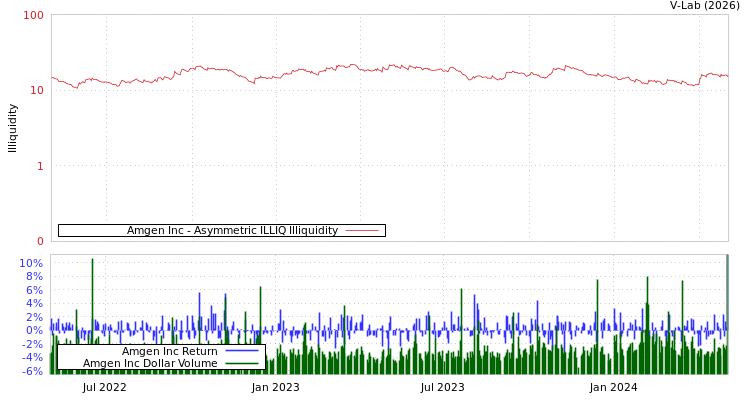Click the 8% tick label
This screenshot has width=750, height=400.
pyautogui.click(x=34, y=277)
